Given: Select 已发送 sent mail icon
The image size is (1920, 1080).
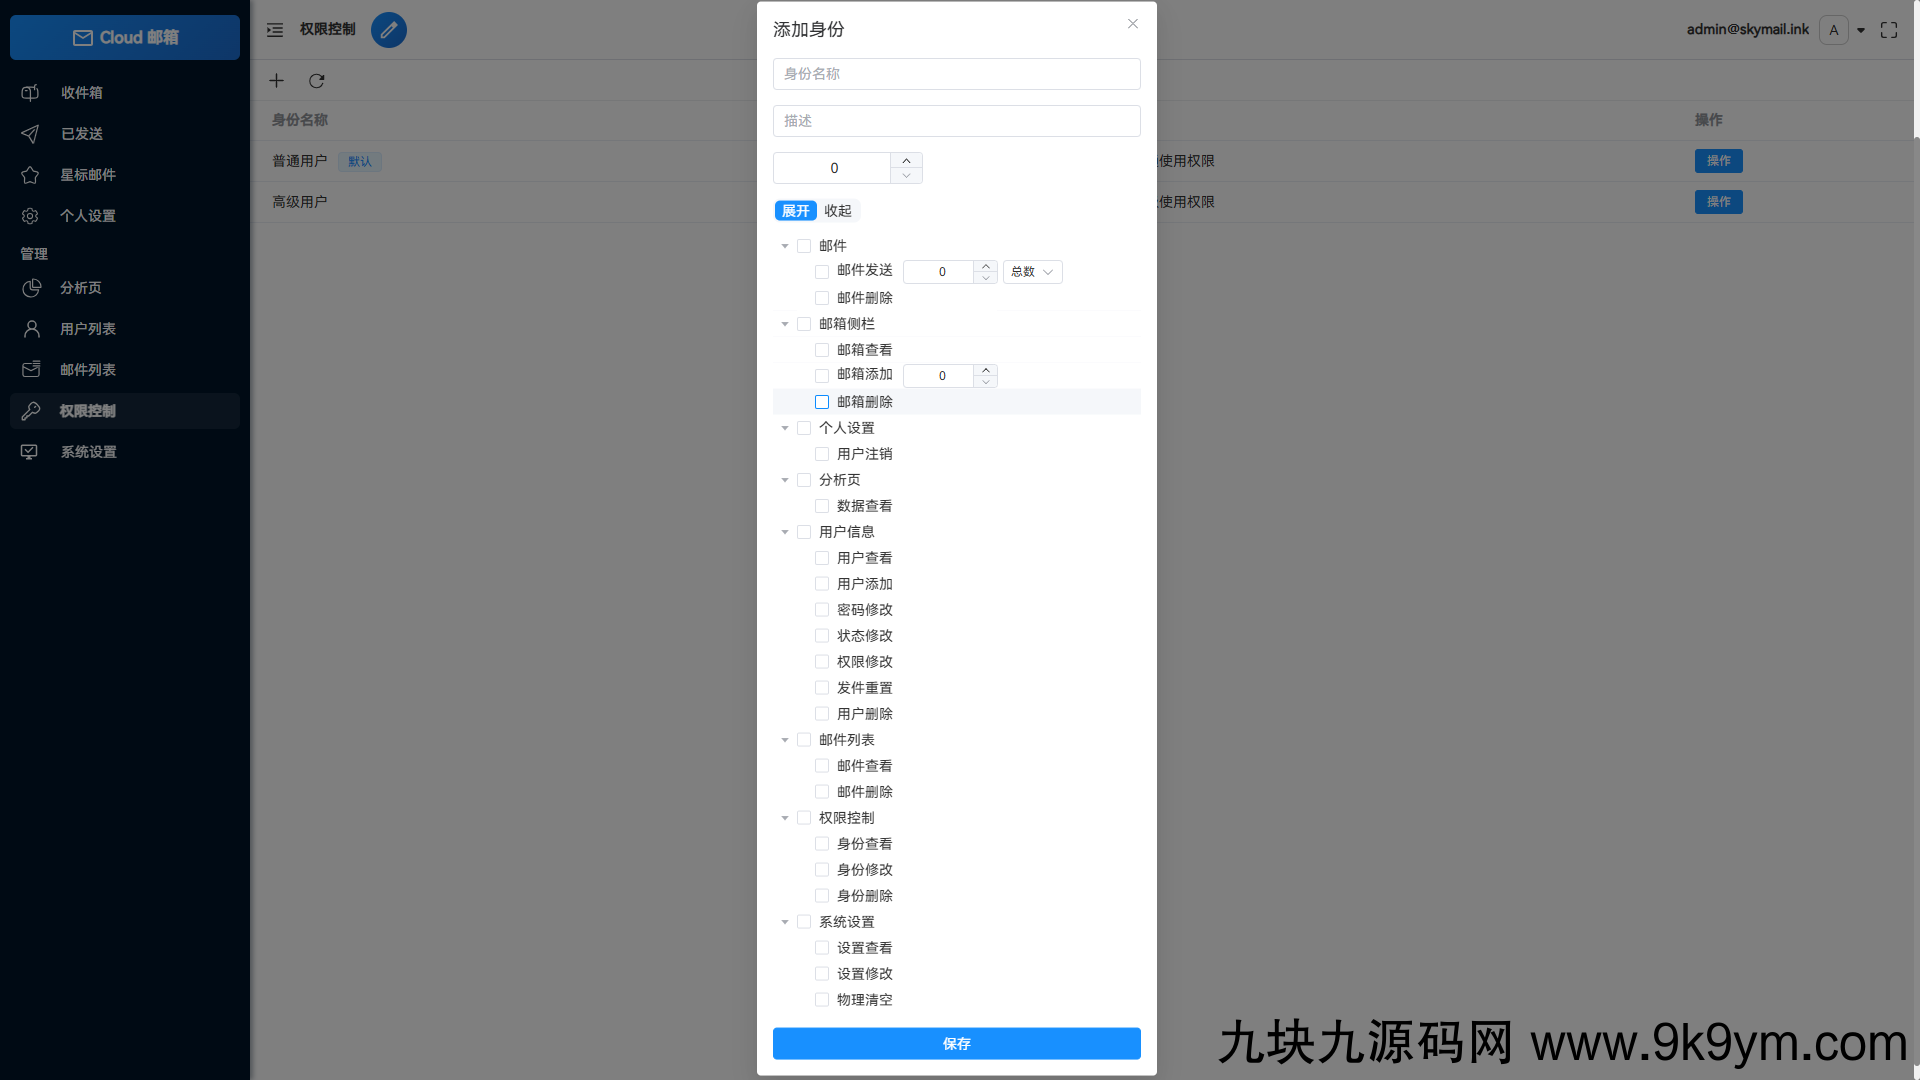Looking at the screenshot, I should point(30,133).
